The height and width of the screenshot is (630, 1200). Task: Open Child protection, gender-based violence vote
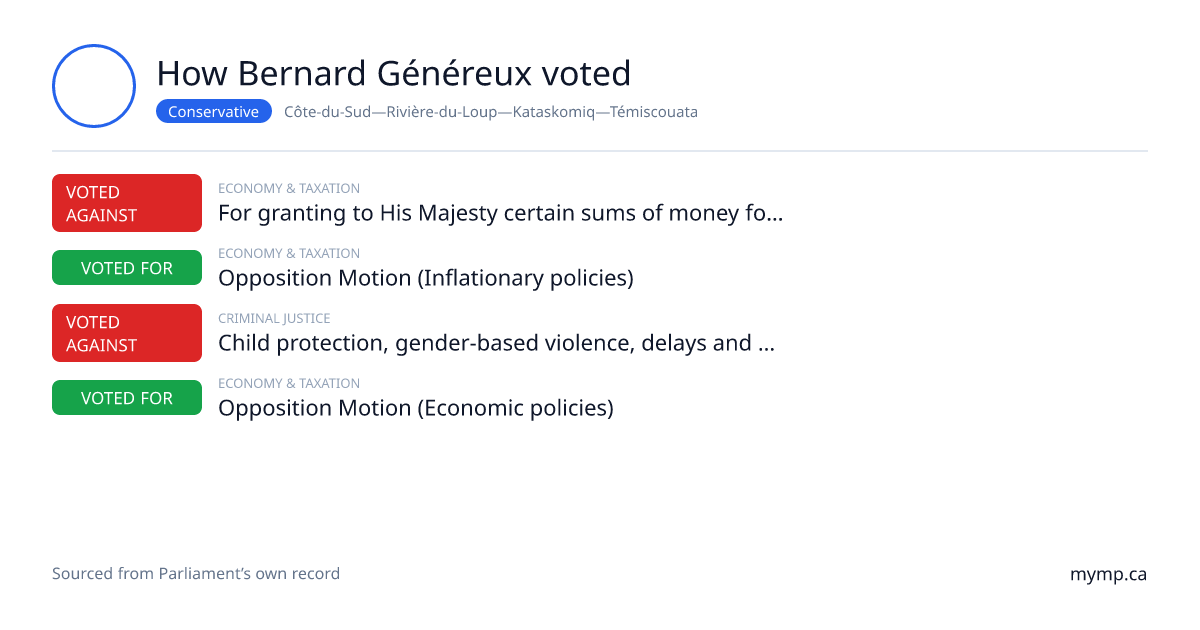[x=496, y=343]
